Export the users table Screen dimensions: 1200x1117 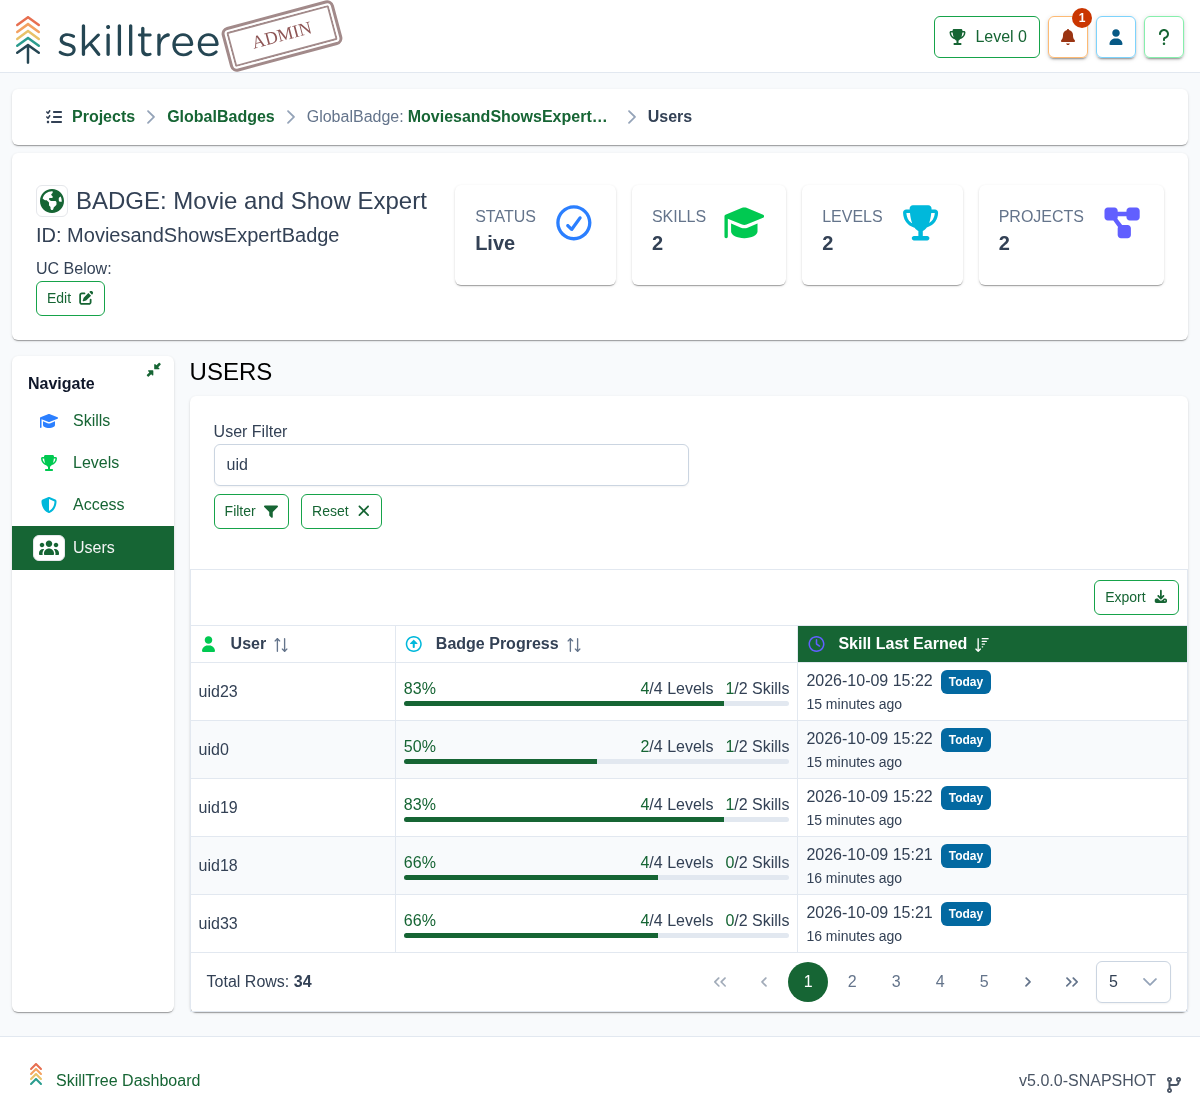tap(1136, 597)
